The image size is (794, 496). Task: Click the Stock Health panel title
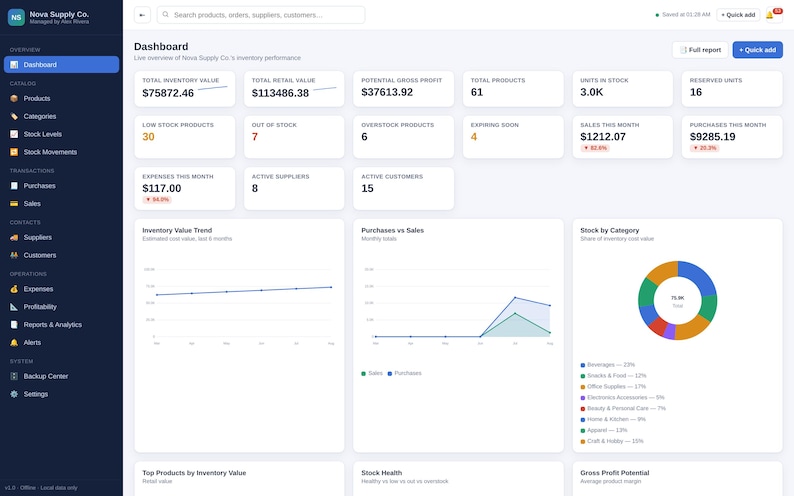point(381,473)
